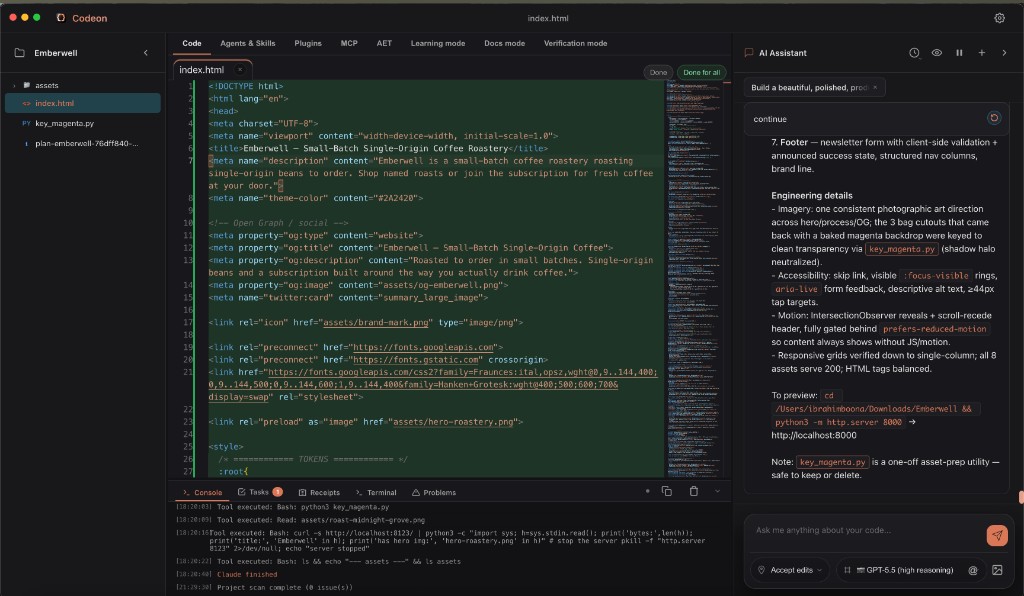Toggle the eye visibility icon in AI Assistant
The width and height of the screenshot is (1024, 596).
coord(936,53)
